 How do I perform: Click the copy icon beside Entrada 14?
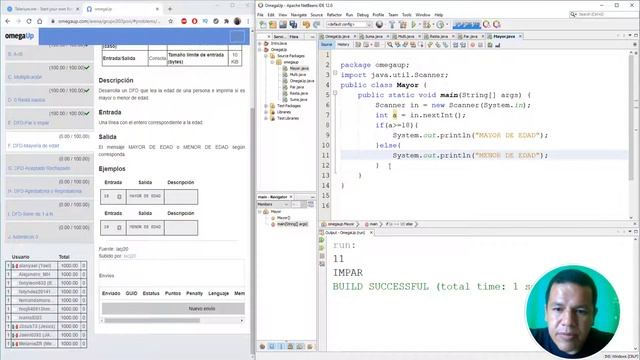tap(119, 228)
